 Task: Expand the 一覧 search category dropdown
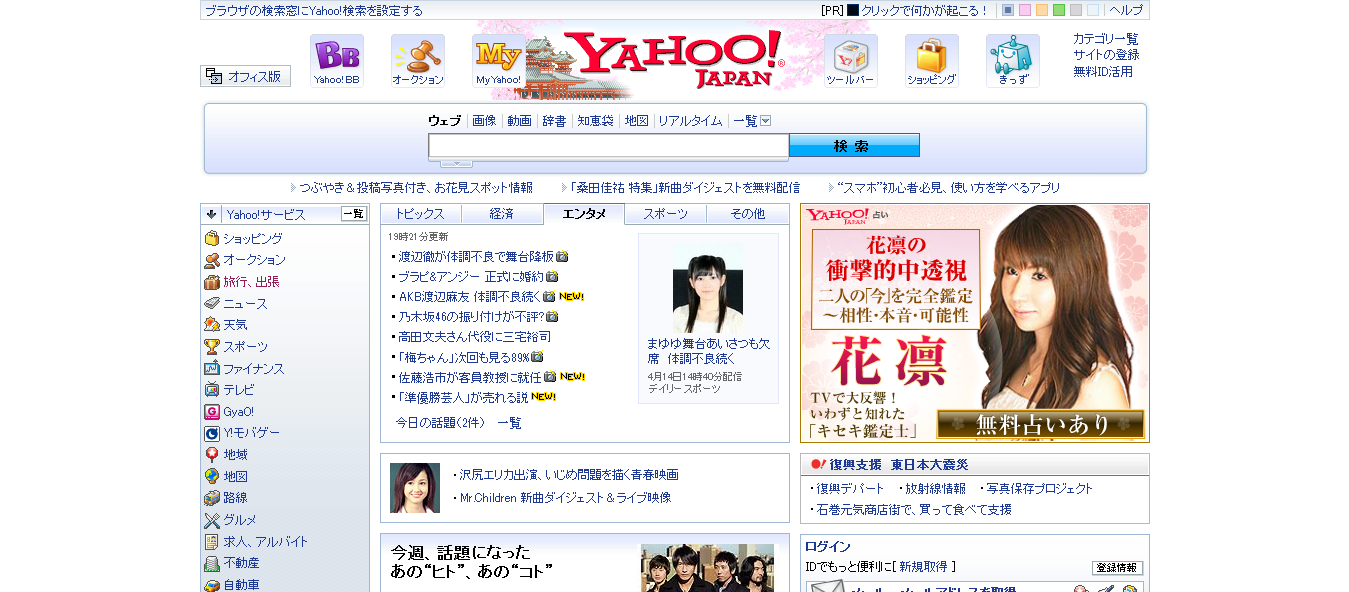(766, 121)
